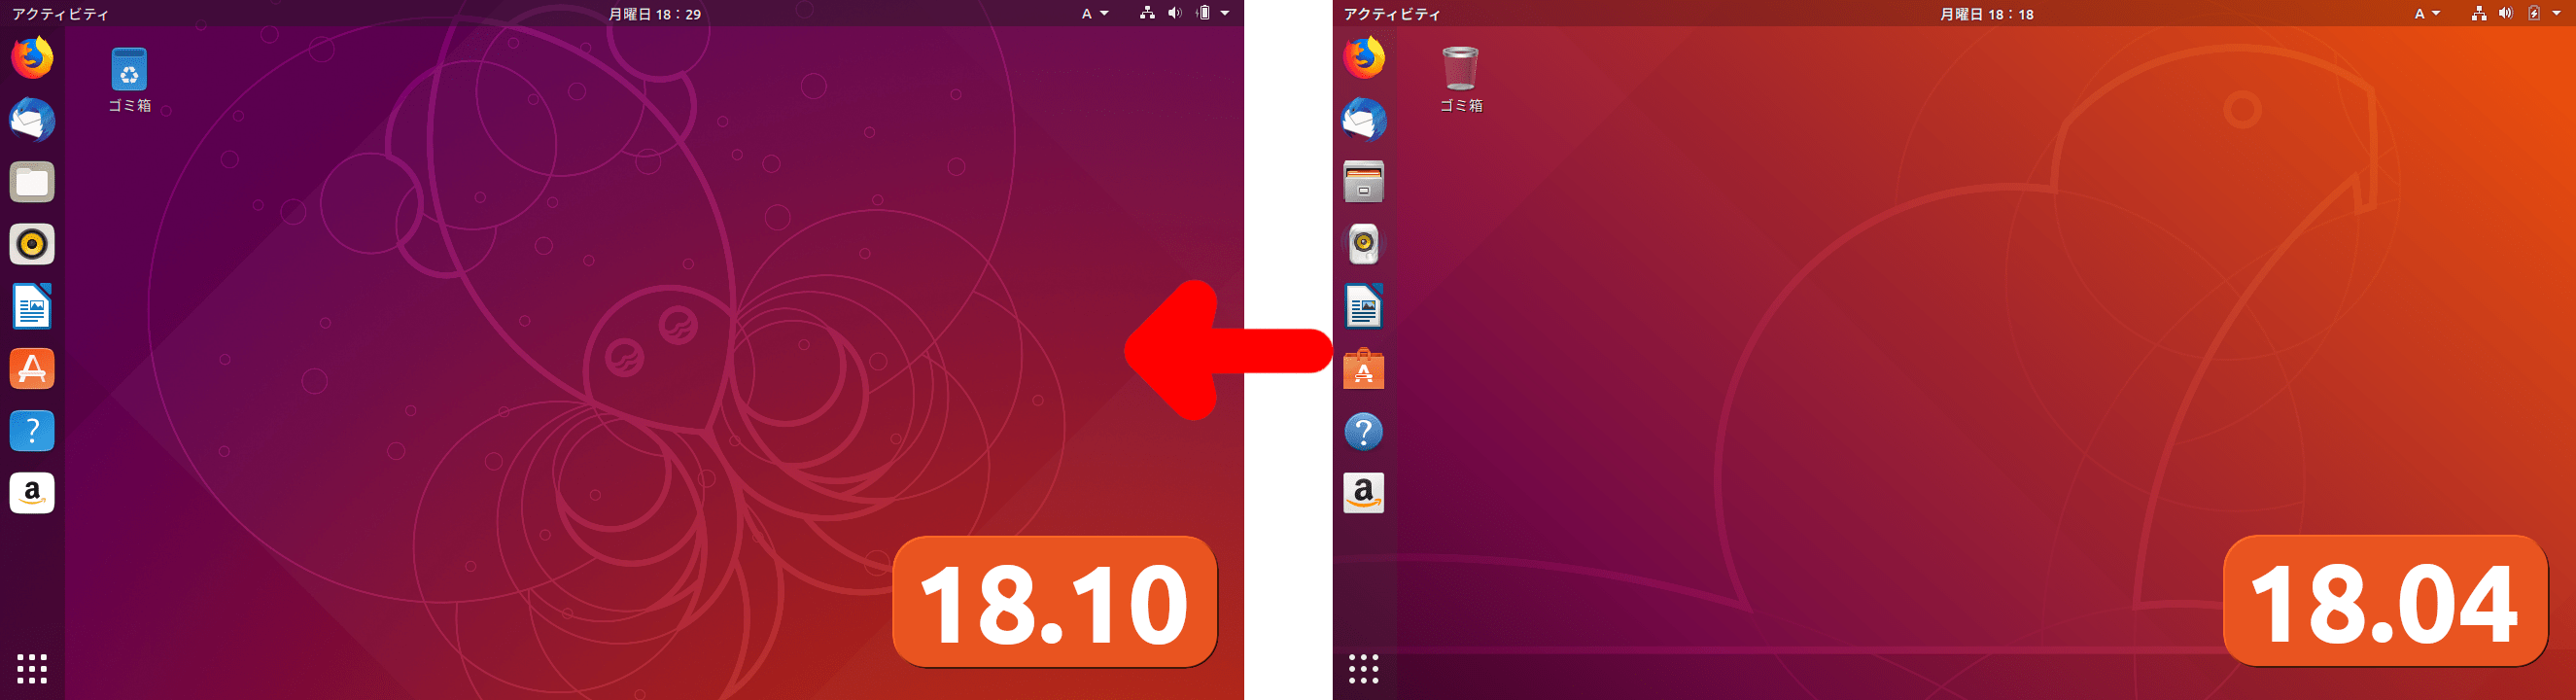Open Files cabinet icon in 18.04 dock
This screenshot has width=2576, height=700.
coord(1364,182)
